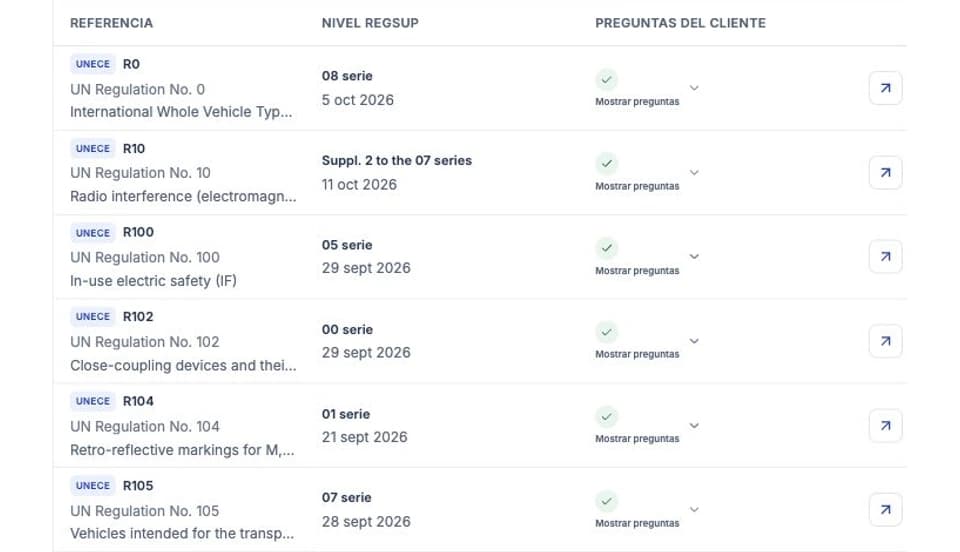
Task: Click the NIVEL REGSUP column header
Action: click(x=370, y=23)
